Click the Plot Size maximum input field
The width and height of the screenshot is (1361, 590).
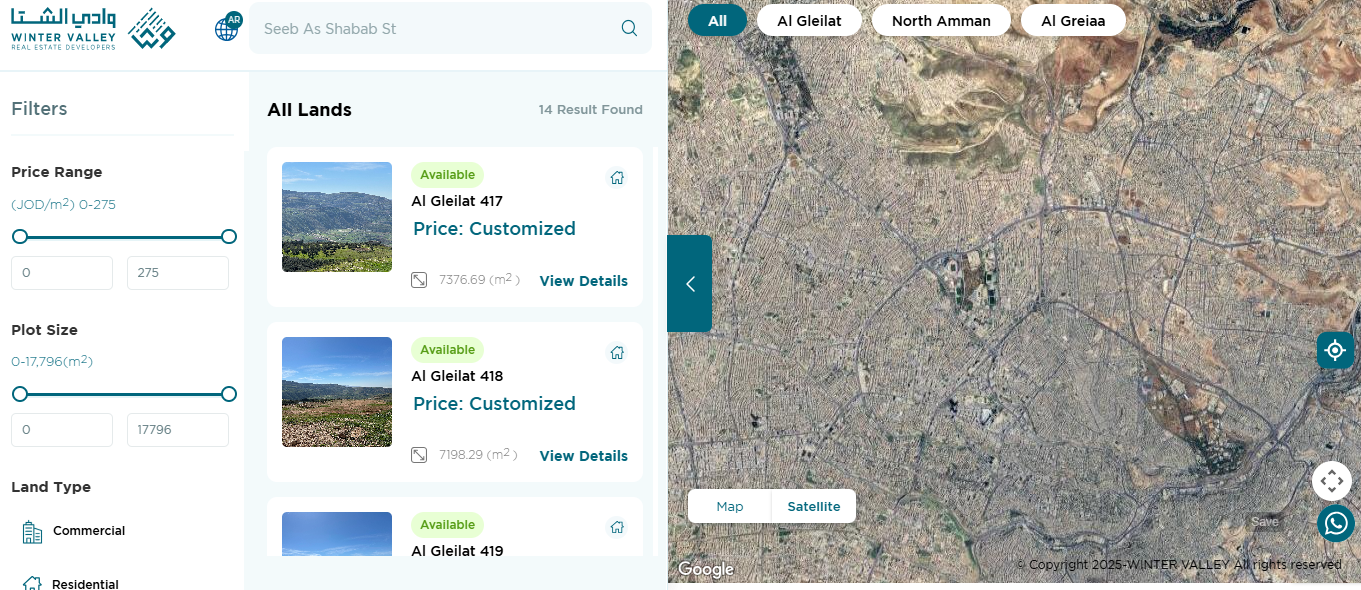click(177, 430)
